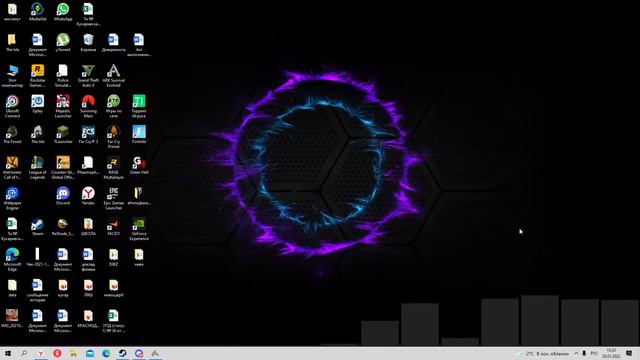Select the Counter-Strike Global Offensive shortcut
The width and height of the screenshot is (640, 360).
[x=63, y=167]
